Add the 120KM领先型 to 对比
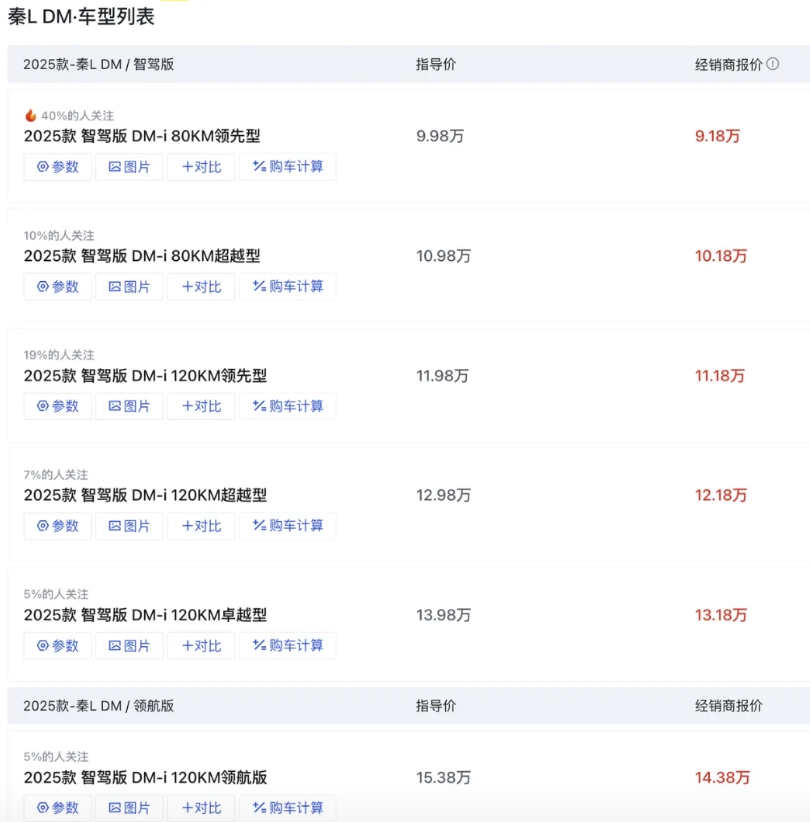This screenshot has width=810, height=822. click(201, 406)
